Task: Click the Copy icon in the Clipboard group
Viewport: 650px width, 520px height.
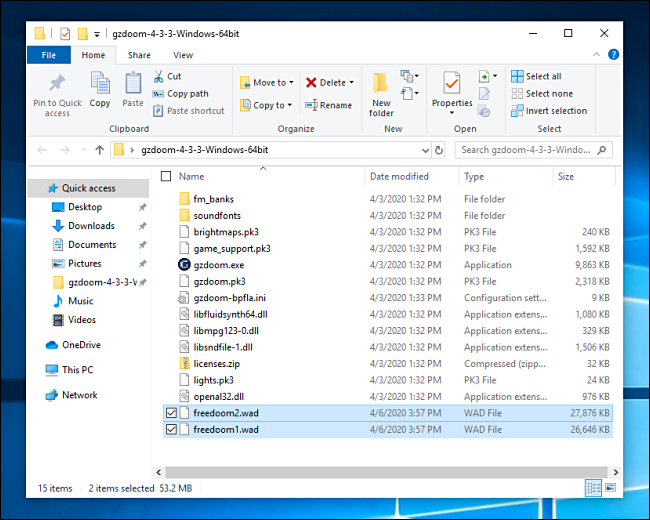Action: tap(100, 84)
